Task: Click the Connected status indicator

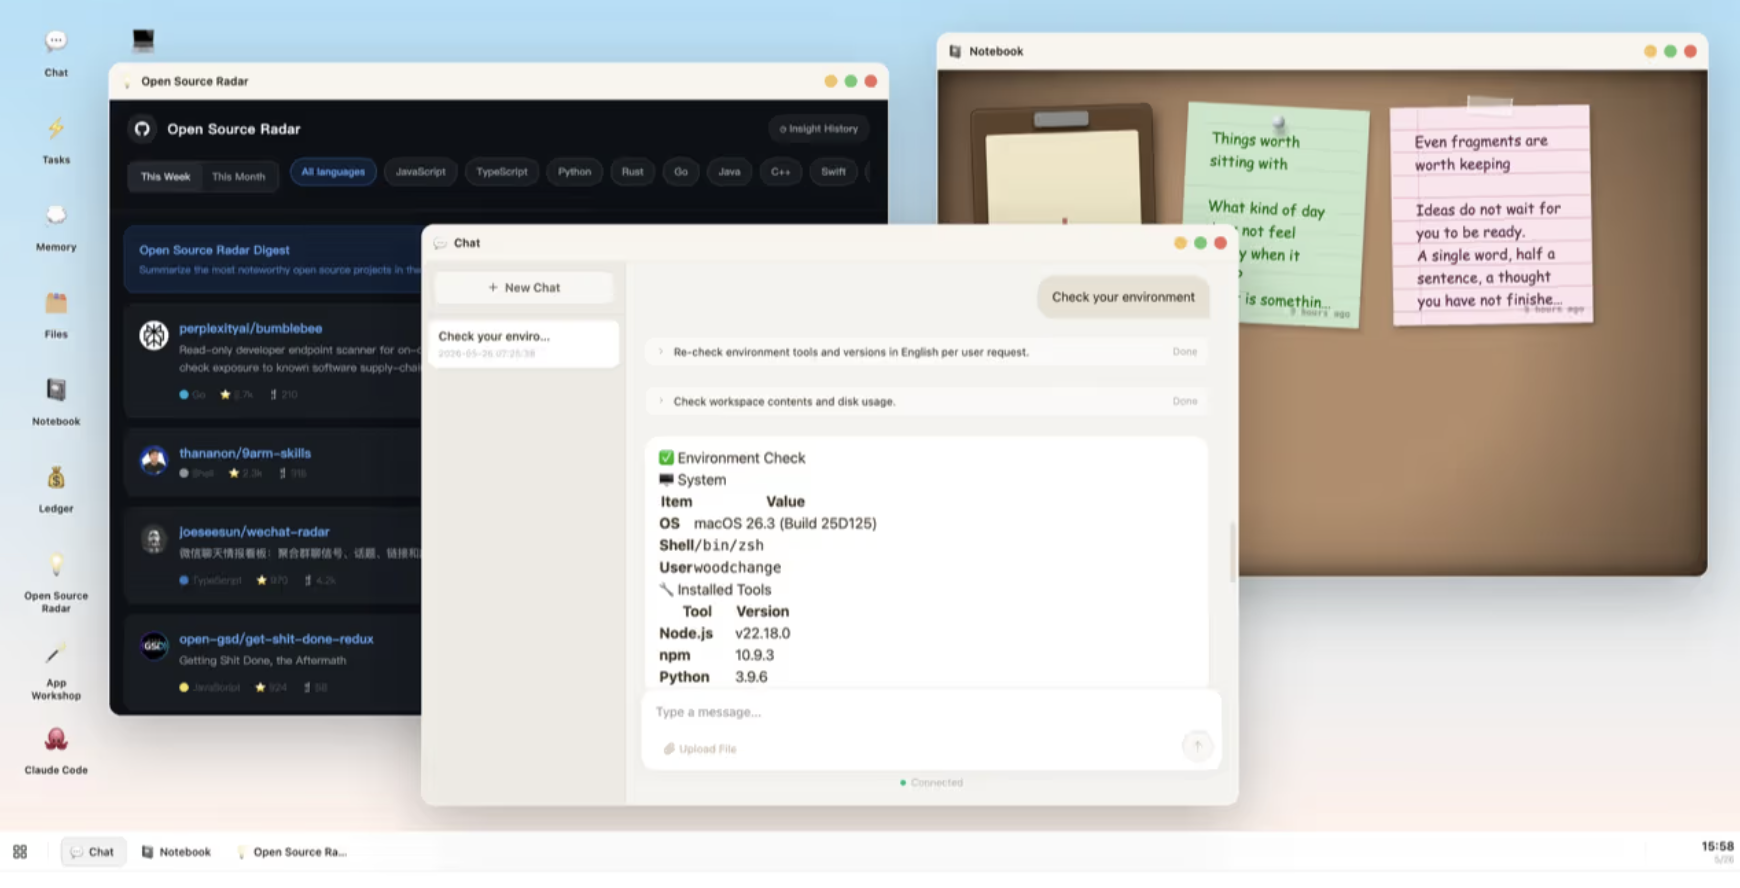Action: (931, 783)
